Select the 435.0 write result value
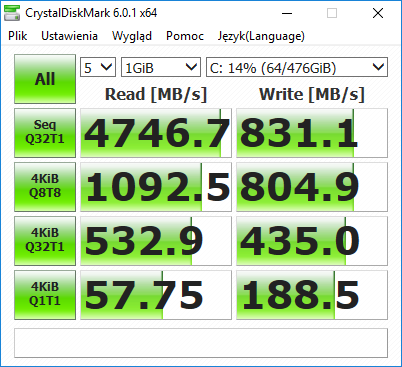This screenshot has height=367, width=402. 312,241
